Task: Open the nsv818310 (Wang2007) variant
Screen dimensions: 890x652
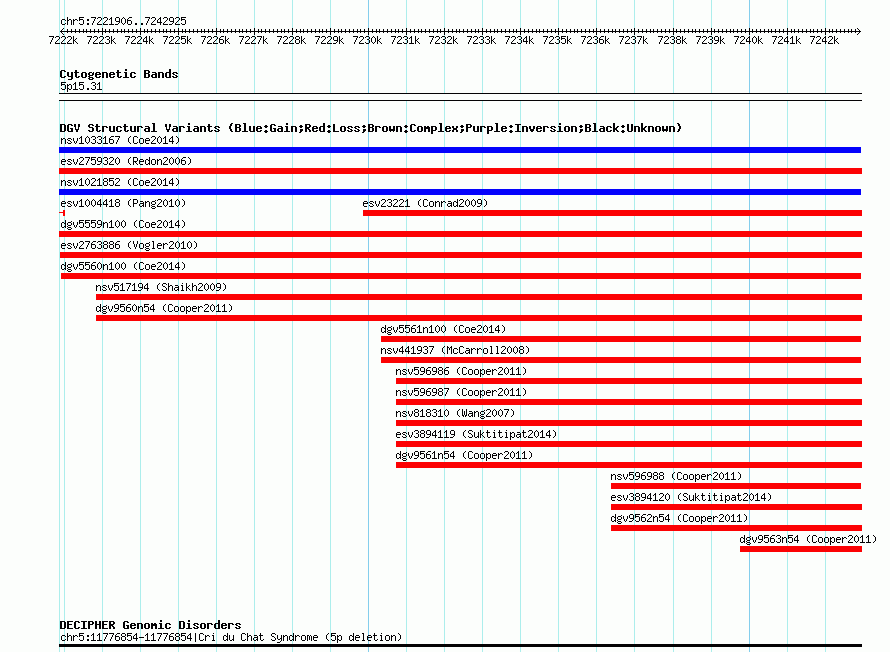Action: pyautogui.click(x=455, y=413)
